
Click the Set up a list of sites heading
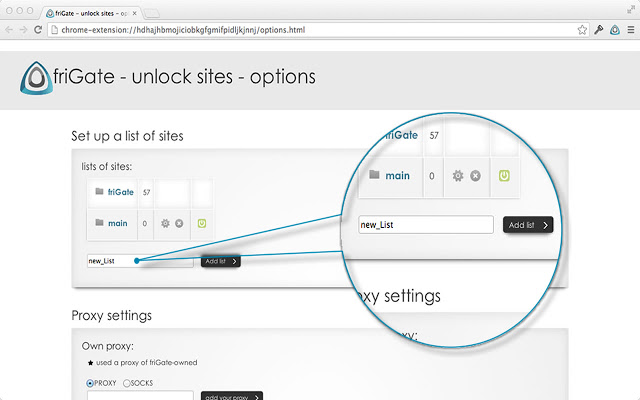click(x=127, y=136)
